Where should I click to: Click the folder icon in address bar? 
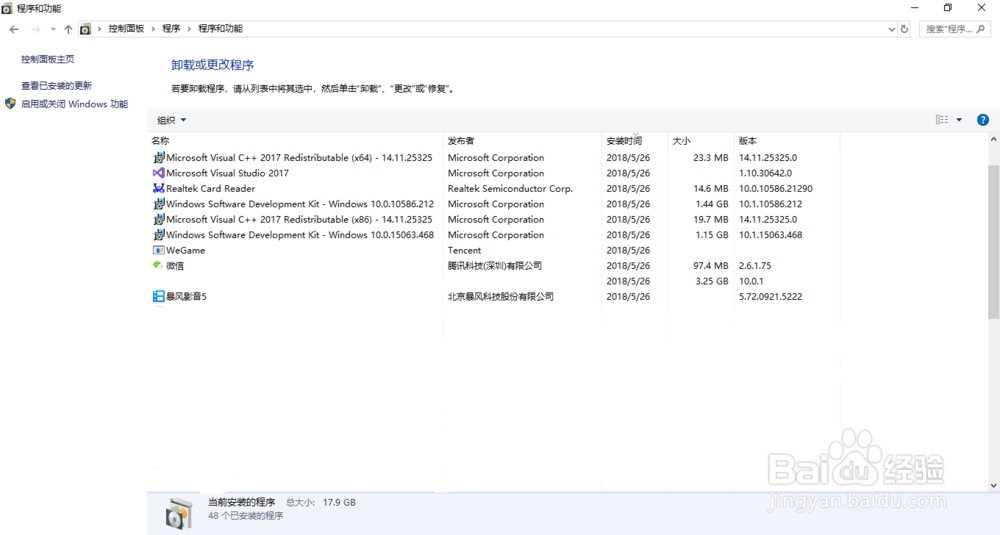[85, 29]
